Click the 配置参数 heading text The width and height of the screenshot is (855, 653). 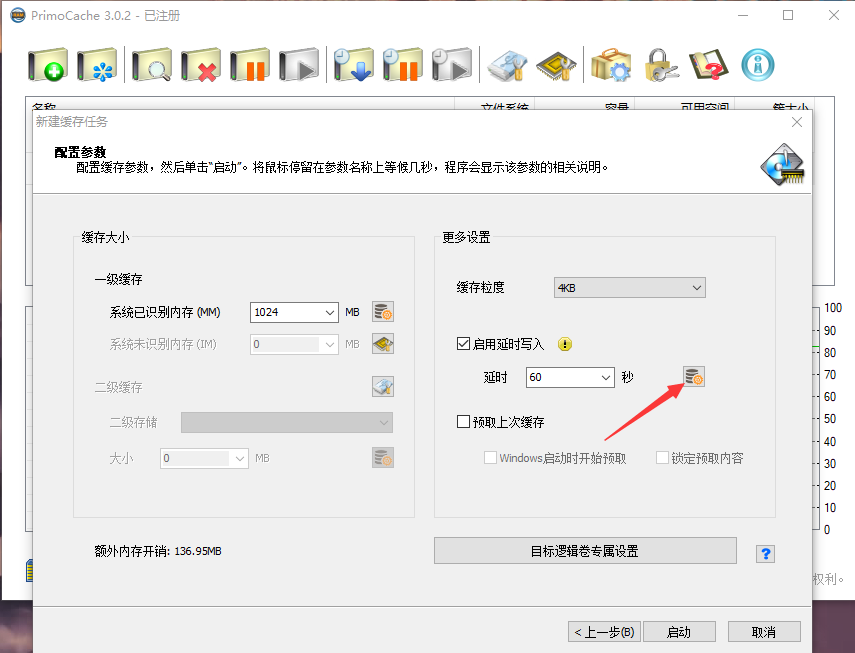coord(80,152)
